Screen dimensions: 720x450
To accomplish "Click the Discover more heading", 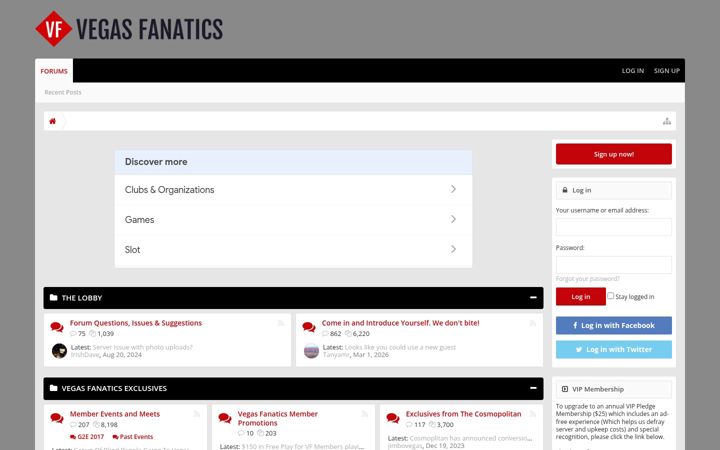I will click(156, 162).
